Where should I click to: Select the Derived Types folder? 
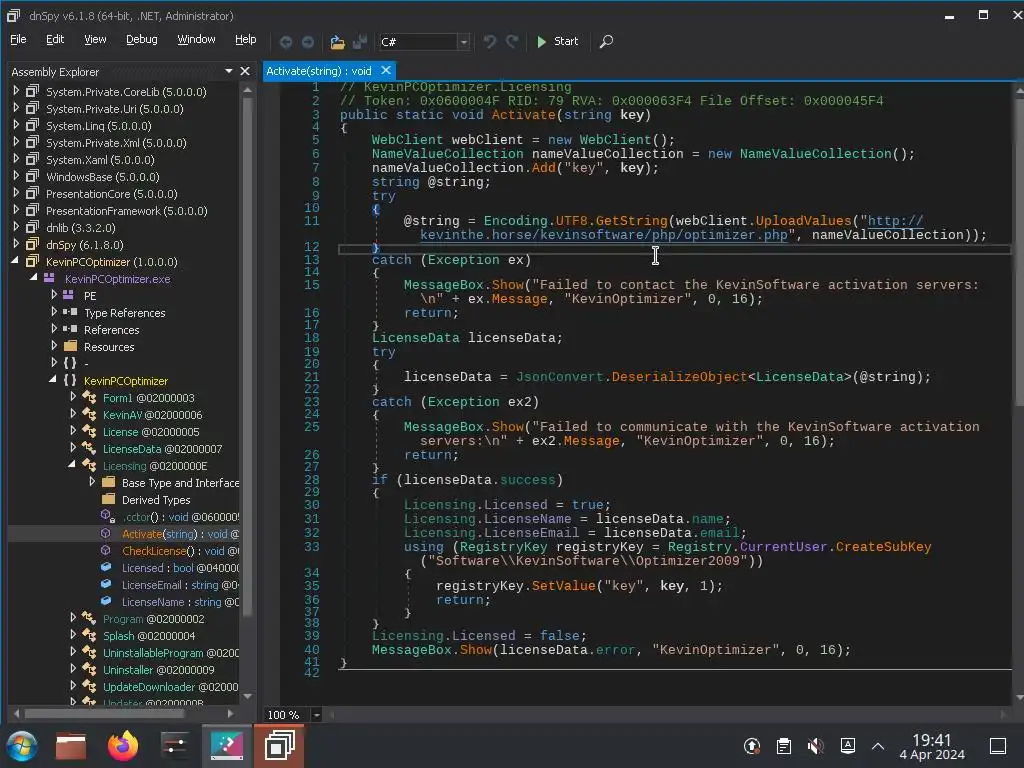pyautogui.click(x=156, y=500)
